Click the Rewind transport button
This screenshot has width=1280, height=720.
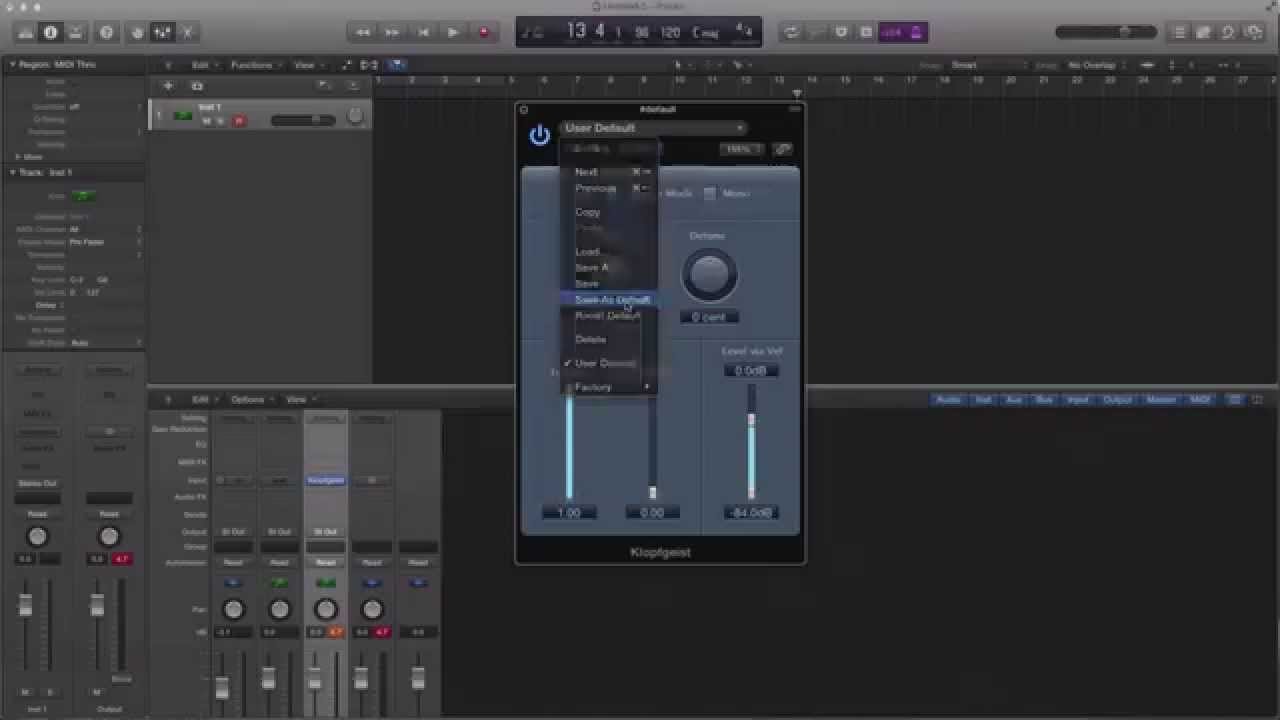tap(363, 33)
